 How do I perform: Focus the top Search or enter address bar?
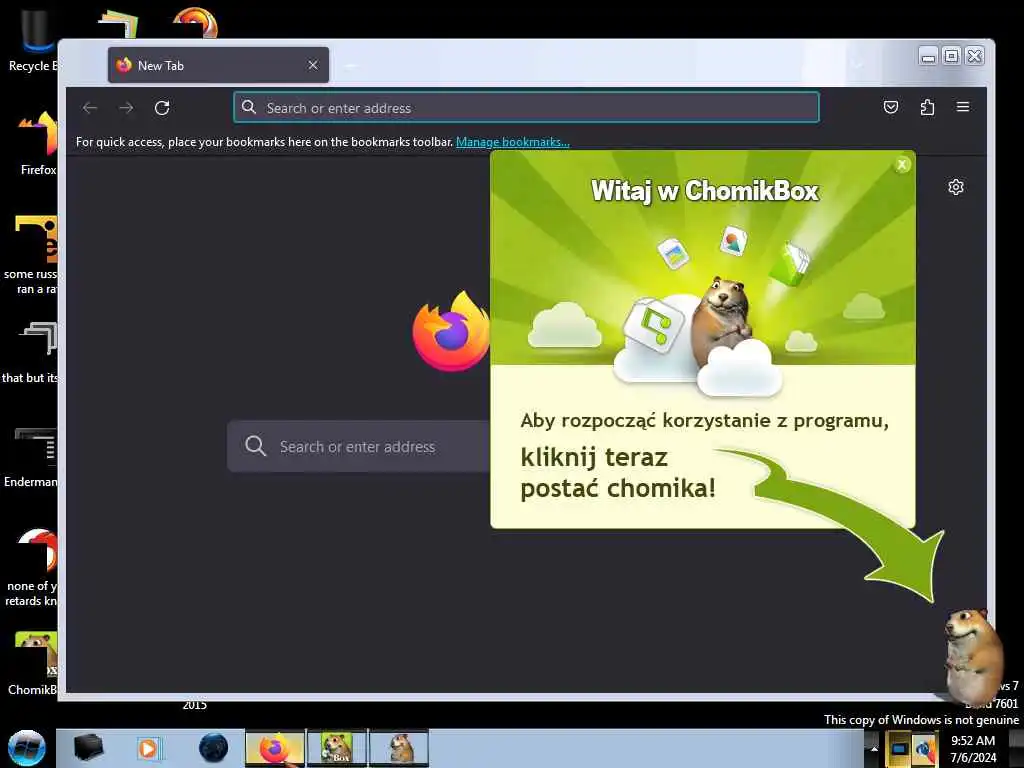[x=526, y=108]
